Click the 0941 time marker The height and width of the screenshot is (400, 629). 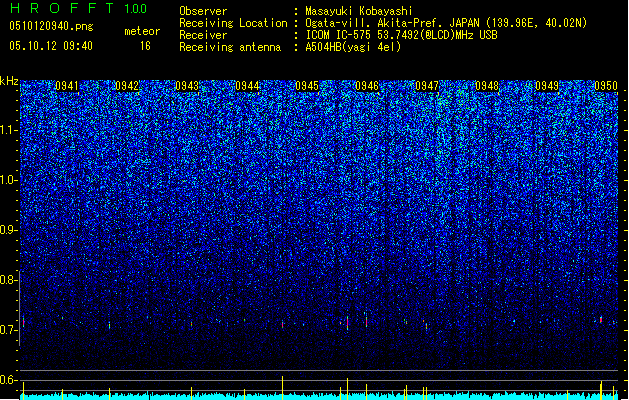click(67, 86)
